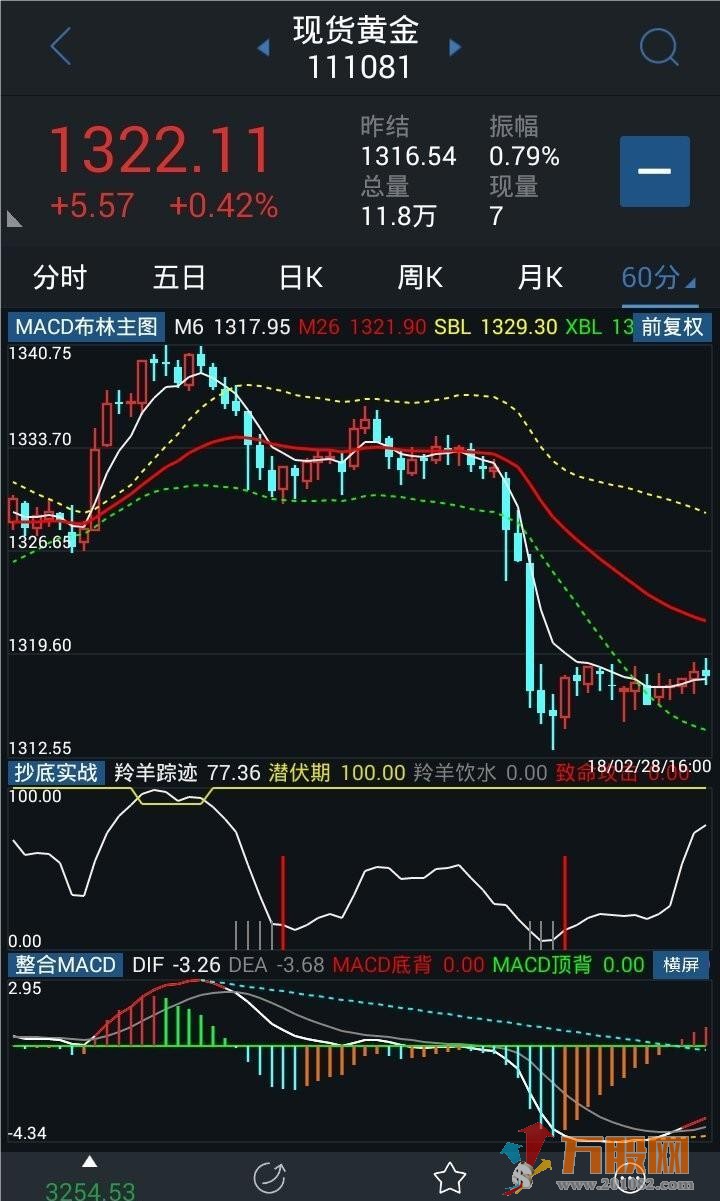
Task: Go back with the left chevron
Action: [61, 46]
